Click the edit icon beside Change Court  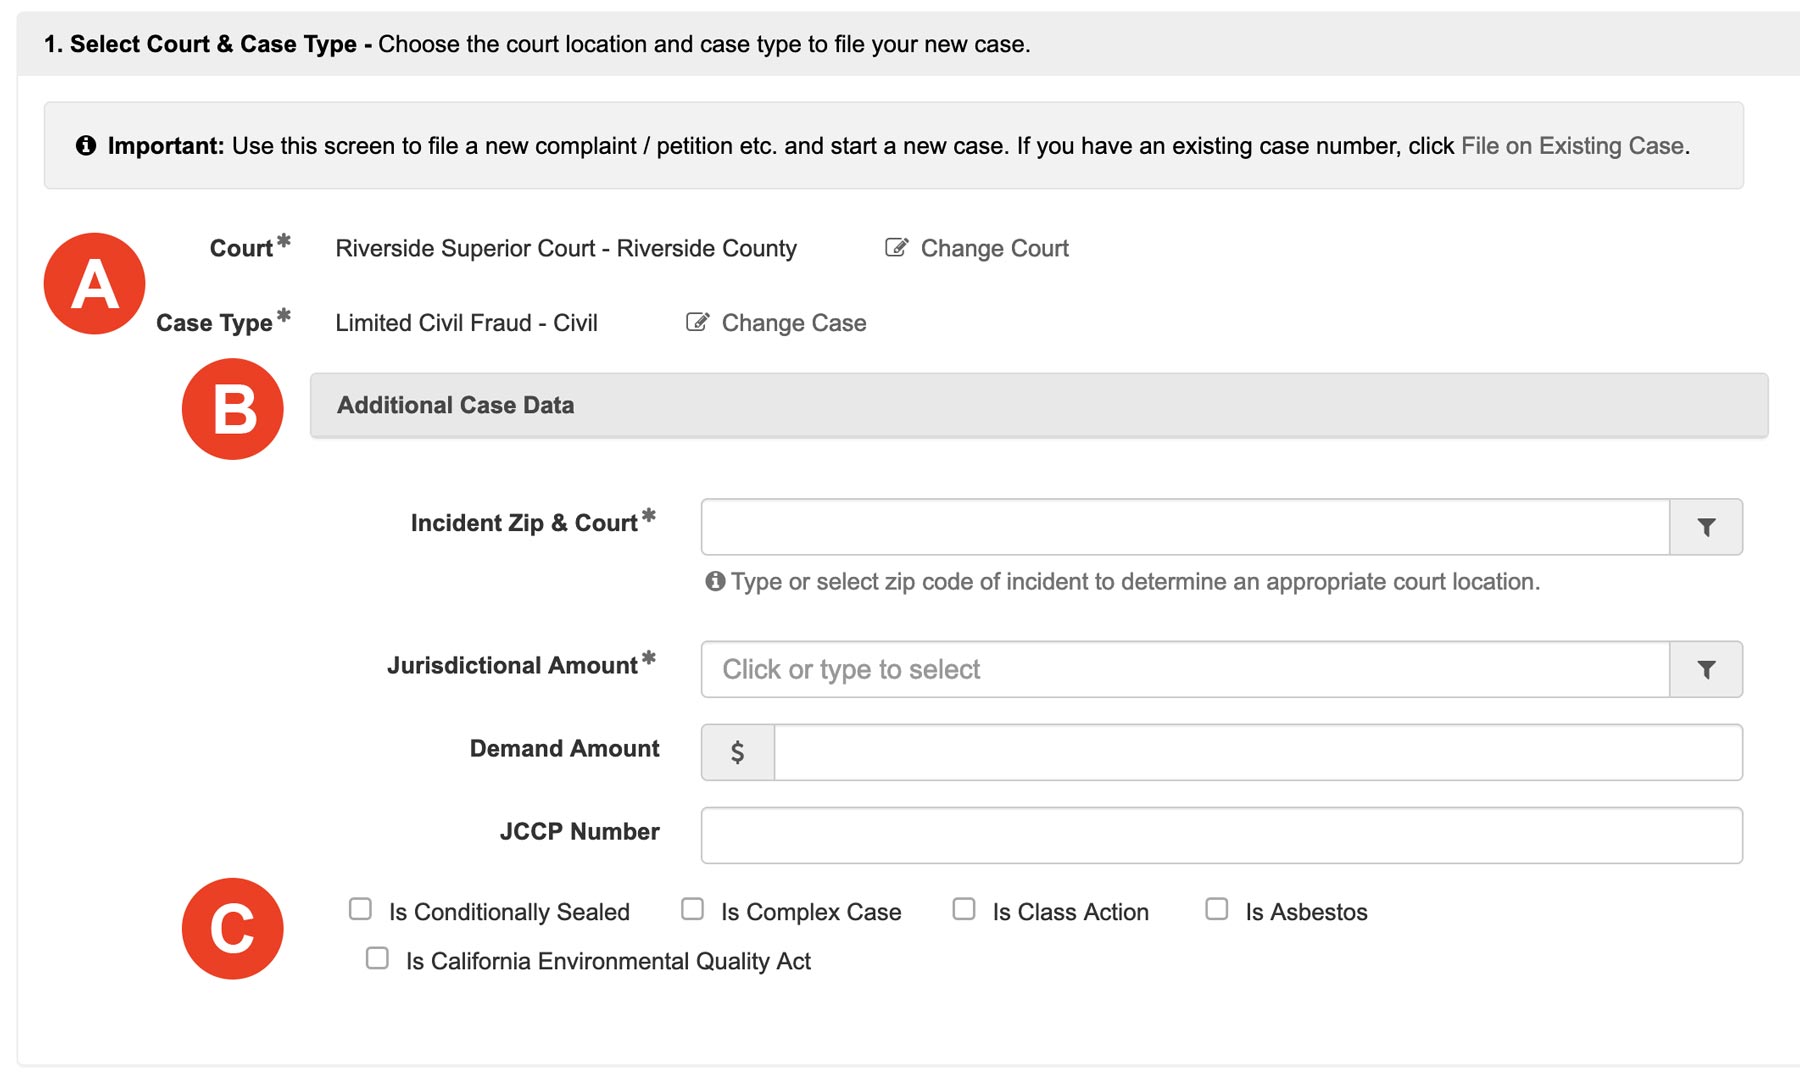pos(895,247)
